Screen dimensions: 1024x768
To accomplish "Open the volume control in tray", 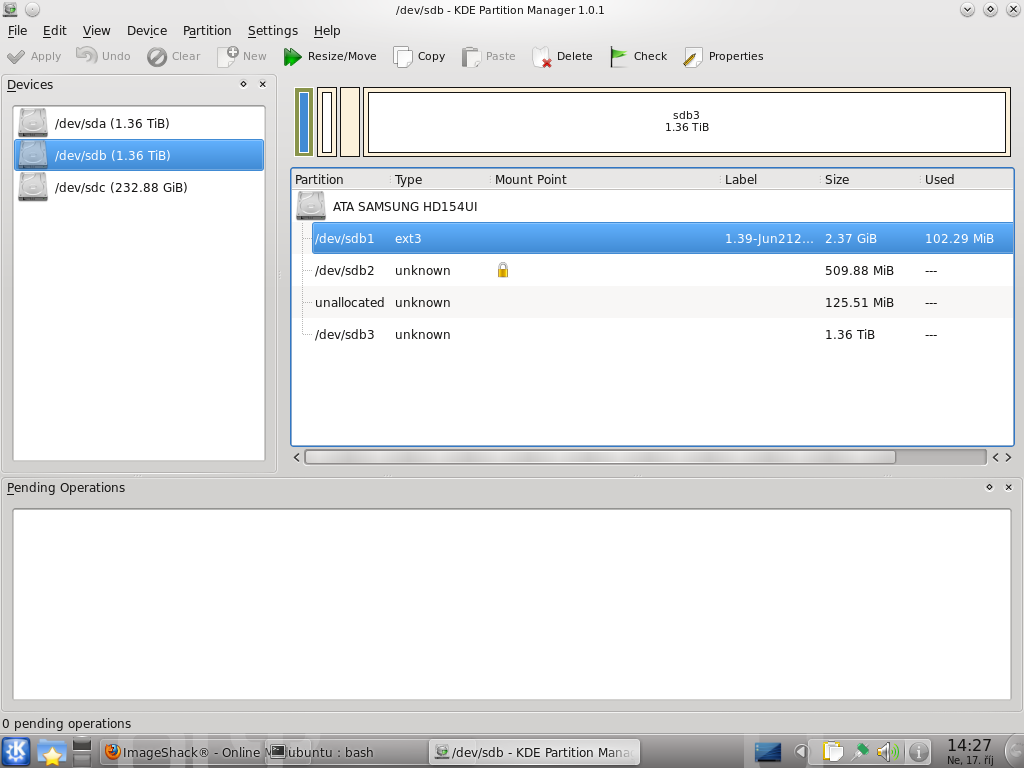I will (888, 752).
